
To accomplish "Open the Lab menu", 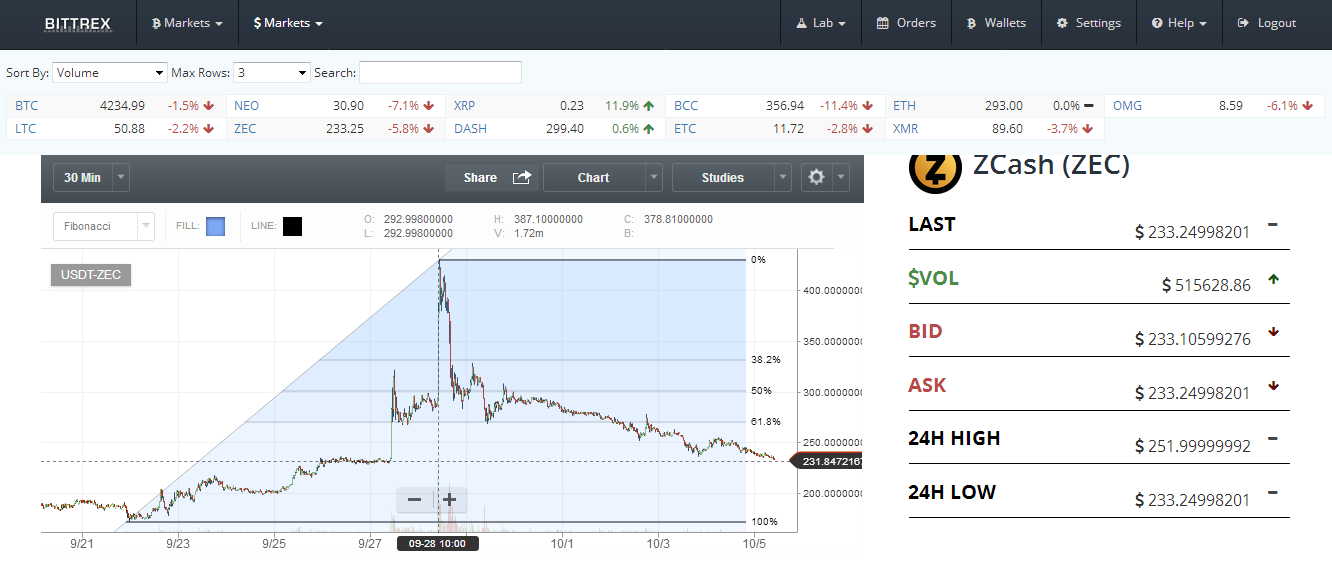I will click(x=821, y=23).
